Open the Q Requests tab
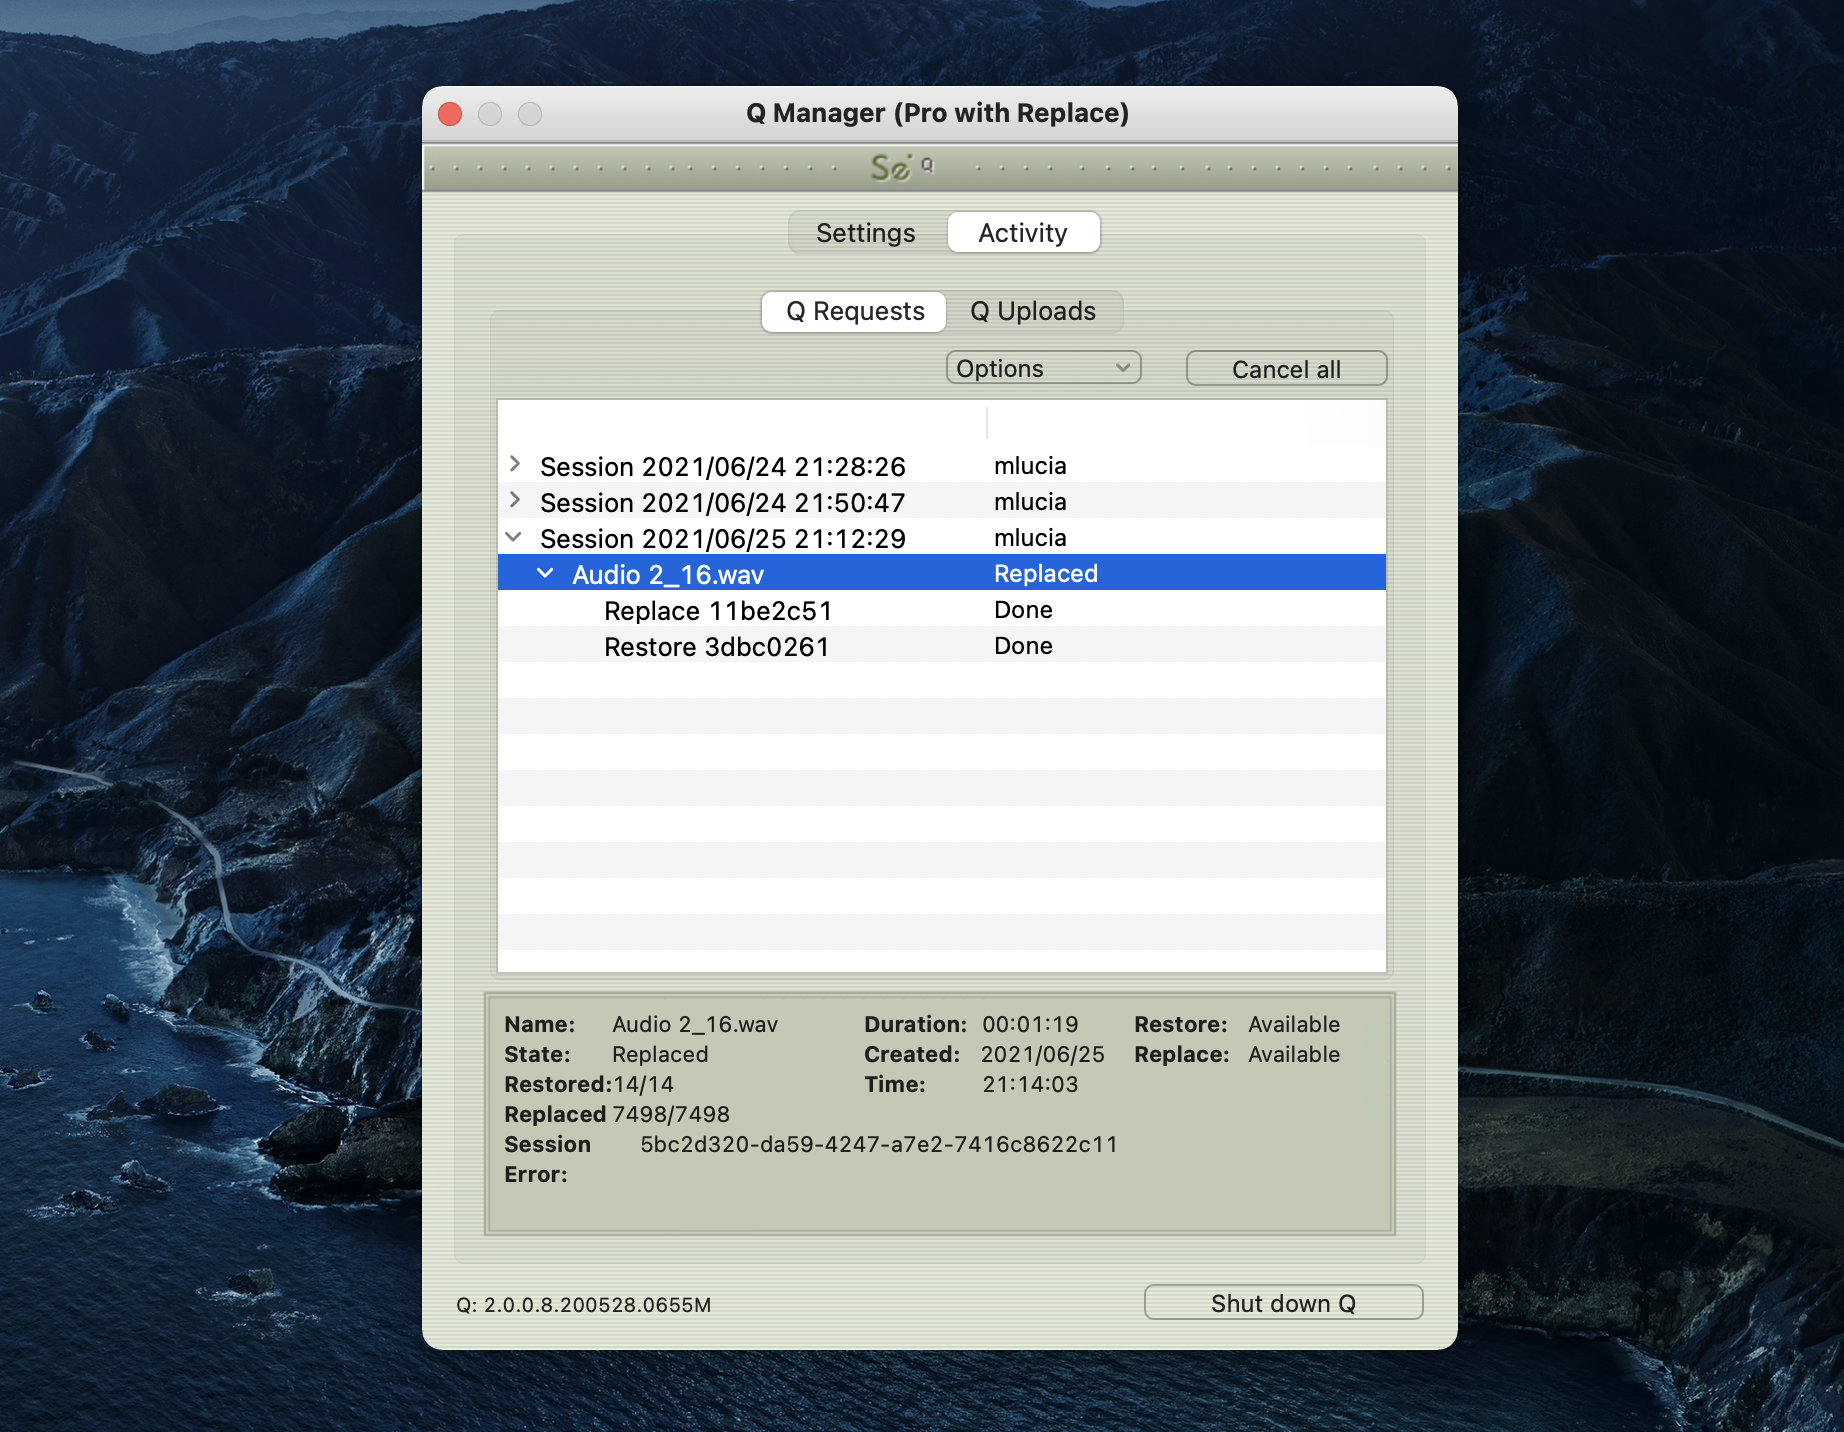The width and height of the screenshot is (1844, 1432). pos(854,311)
